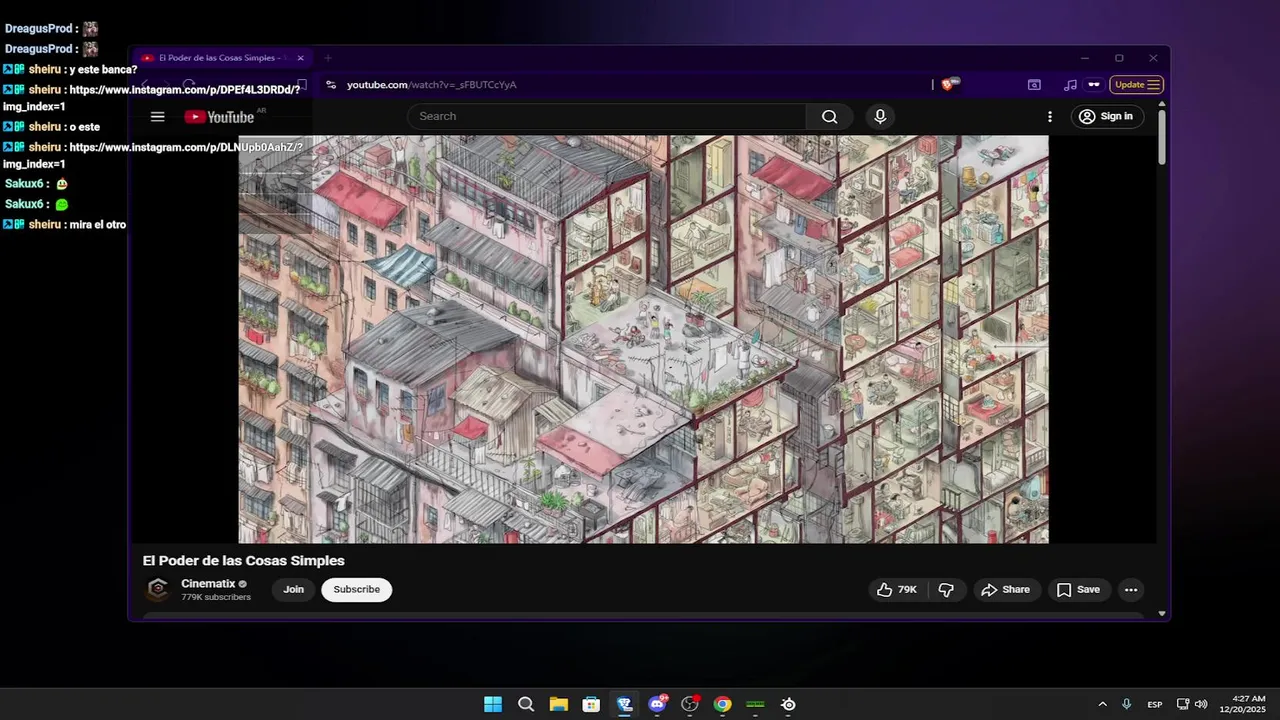Switch to Brave browser in taskbar
Image resolution: width=1280 pixels, height=720 pixels.
click(624, 704)
